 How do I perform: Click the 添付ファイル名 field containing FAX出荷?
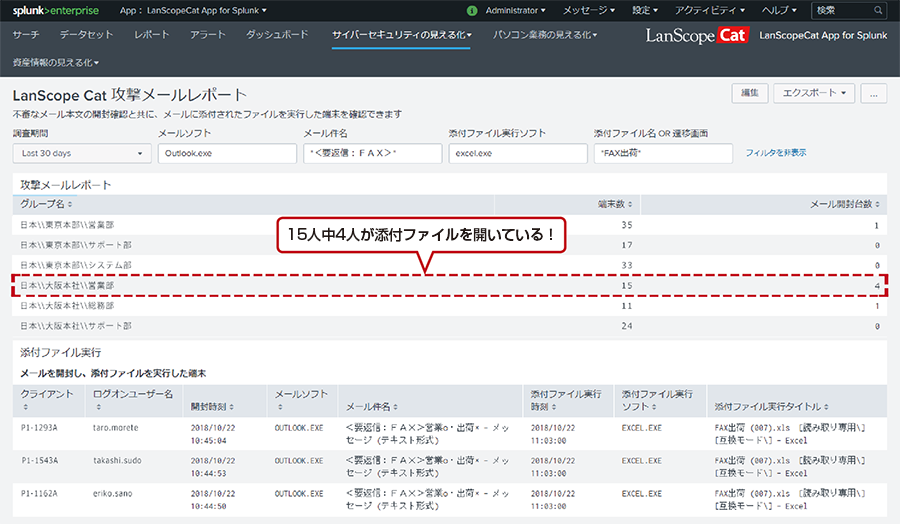[663, 153]
